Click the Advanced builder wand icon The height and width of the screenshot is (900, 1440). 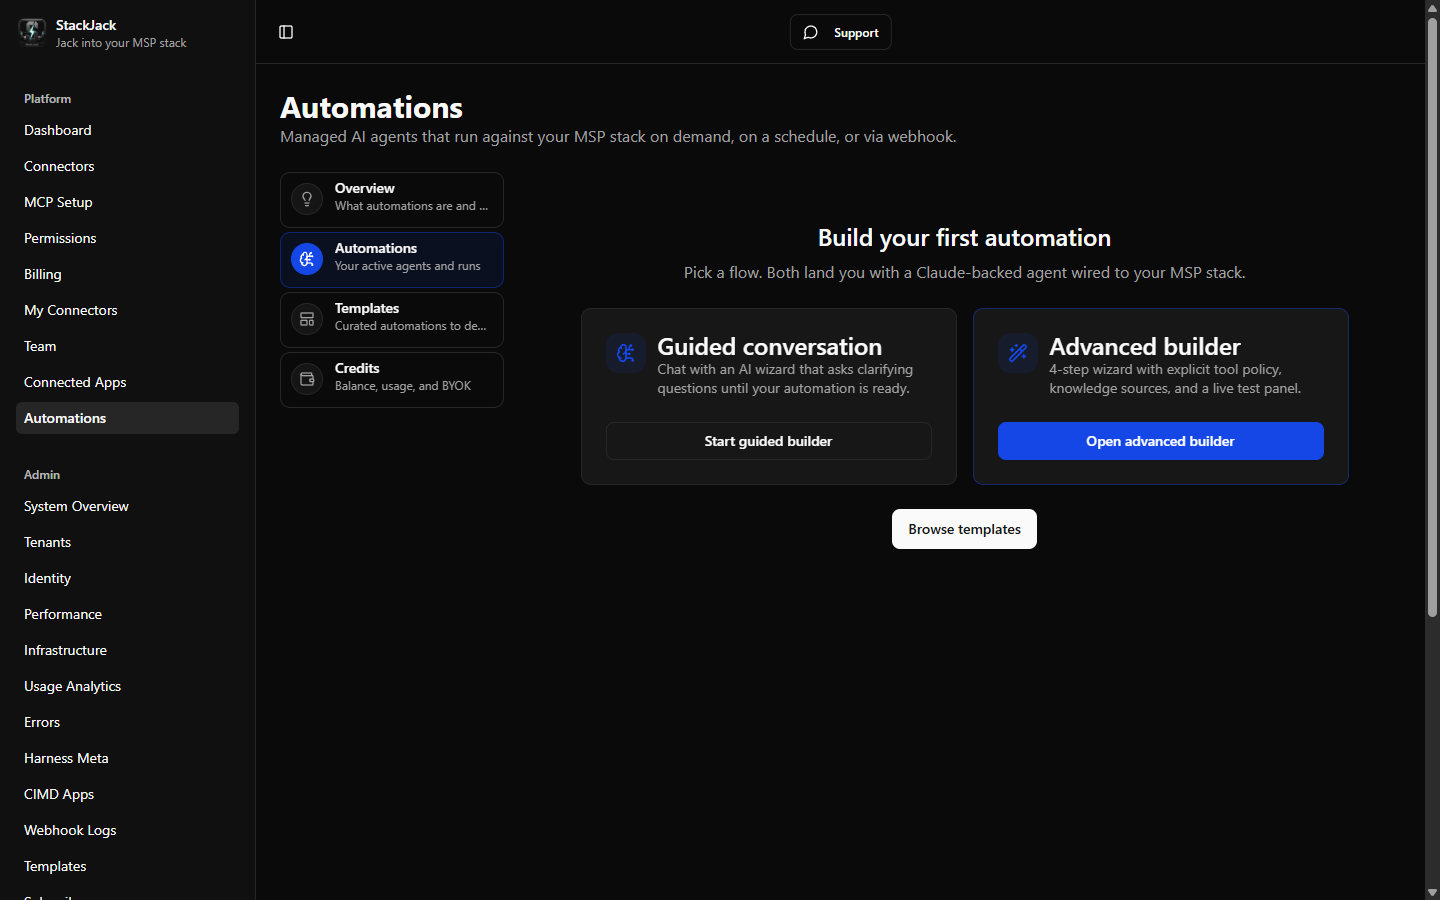pos(1018,353)
